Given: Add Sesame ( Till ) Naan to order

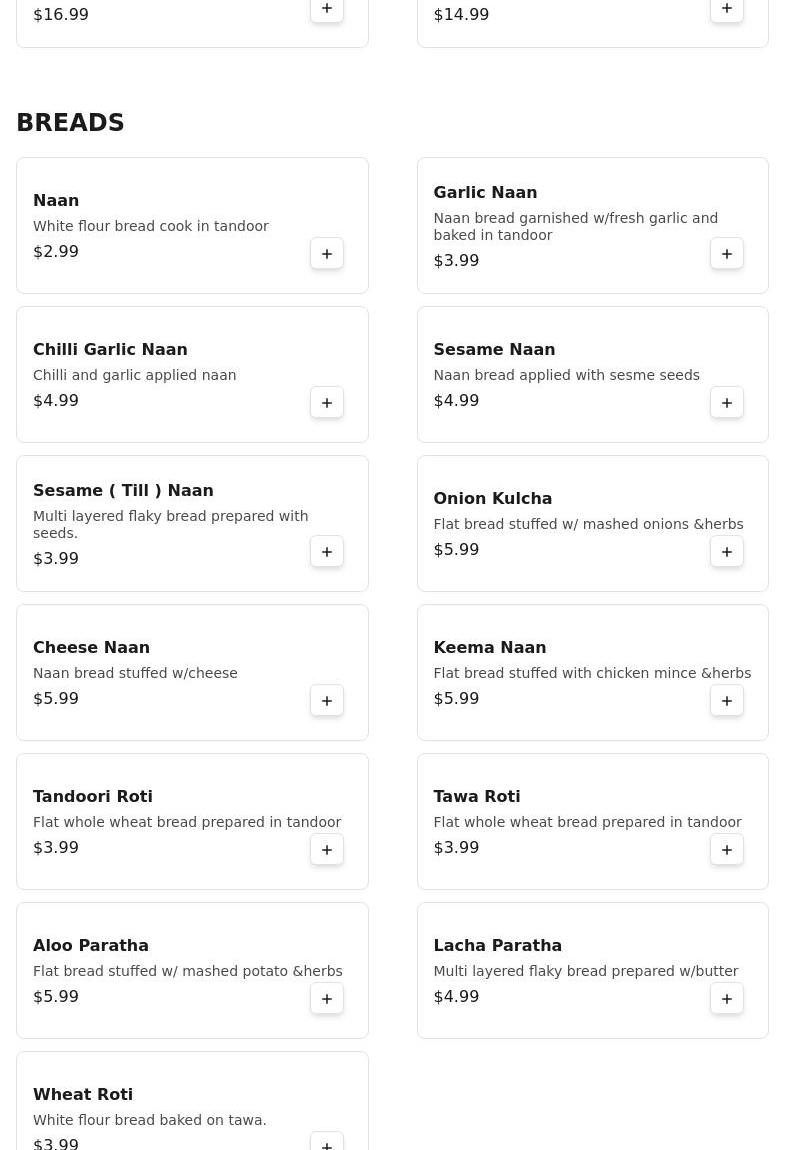Looking at the screenshot, I should click(327, 552).
